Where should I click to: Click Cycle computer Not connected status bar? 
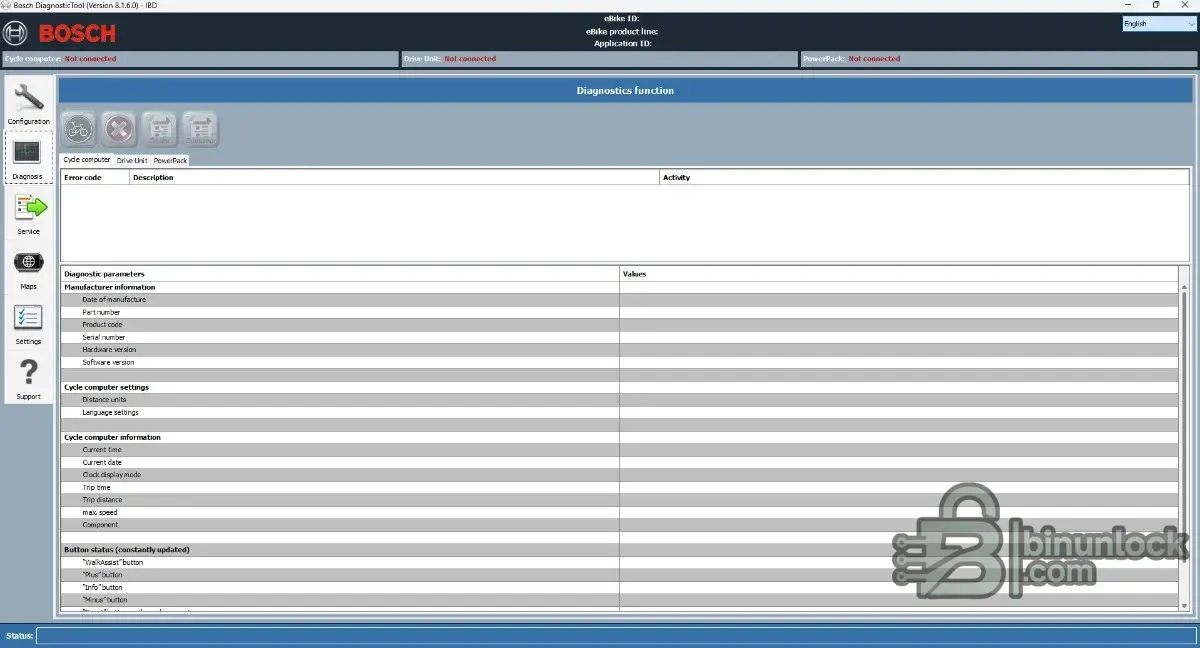click(200, 59)
